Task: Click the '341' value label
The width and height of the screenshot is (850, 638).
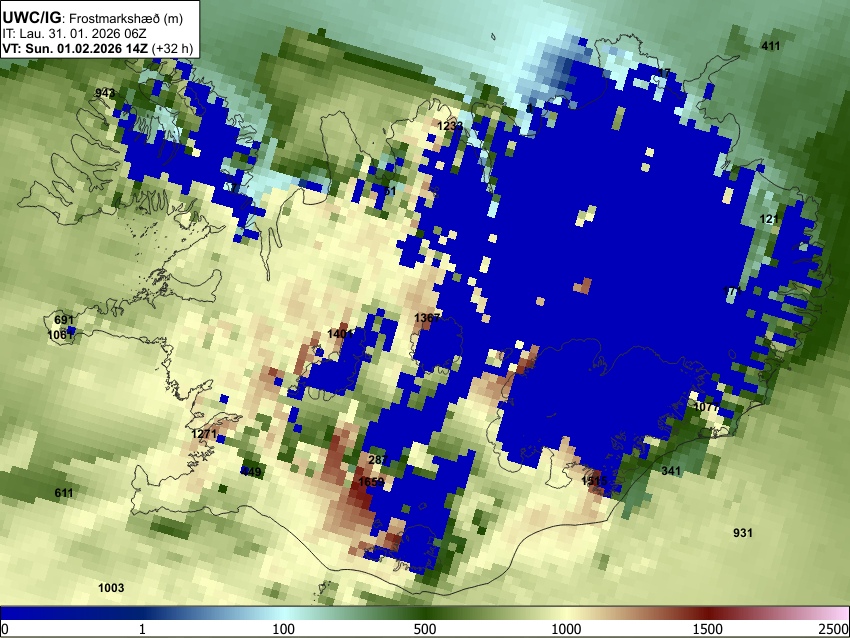Action: click(671, 471)
